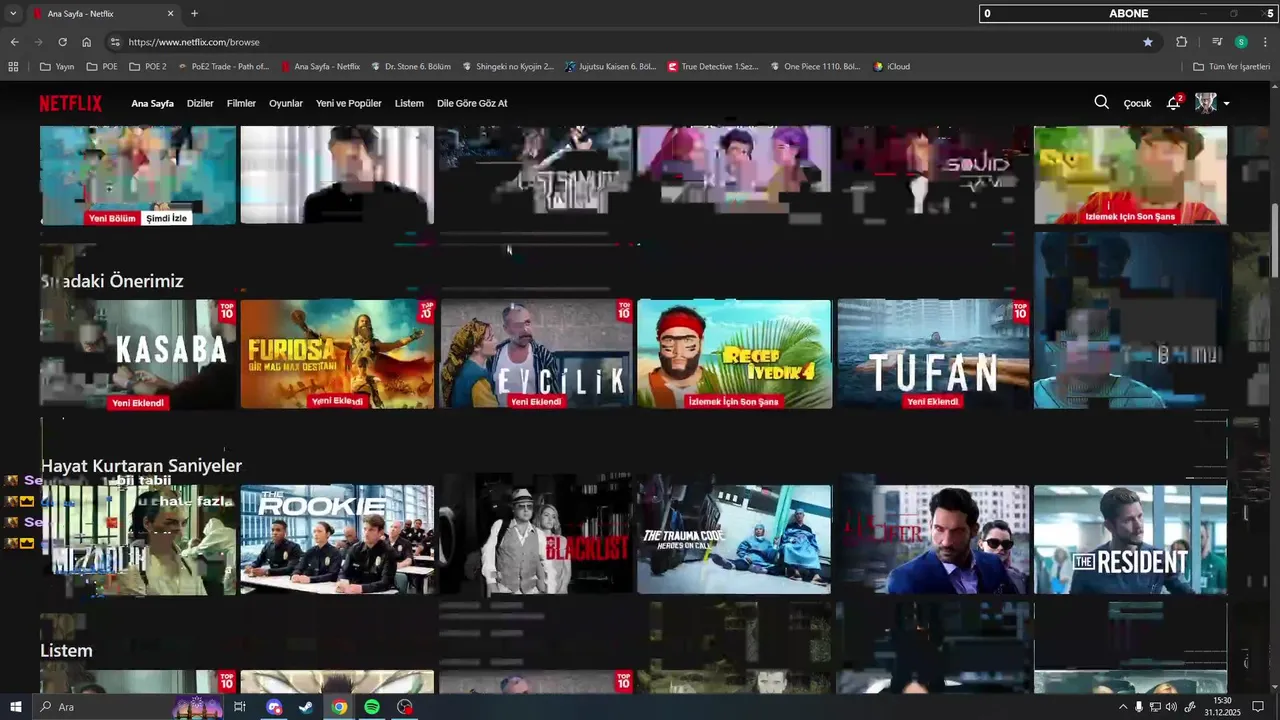Click the Yeni Bölüm badge
This screenshot has width=1280, height=720.
112,218
